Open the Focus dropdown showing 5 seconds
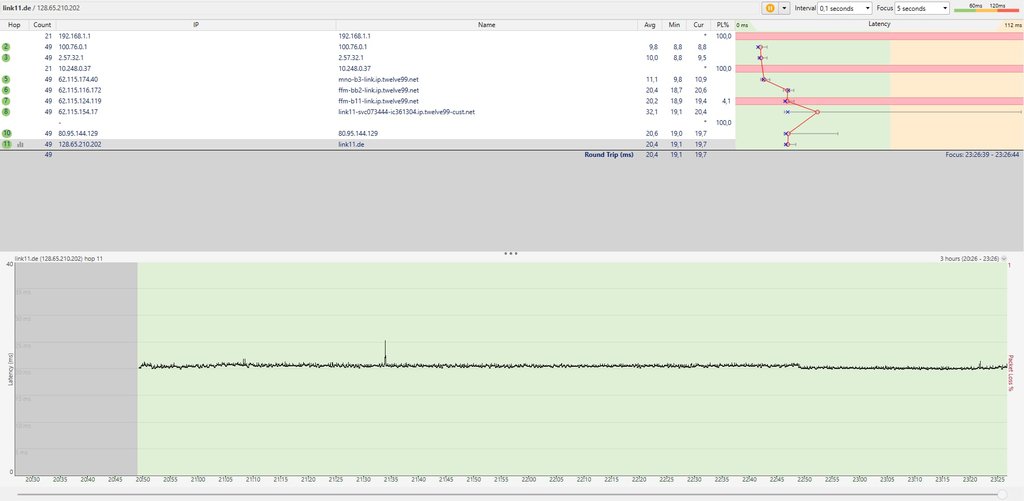1024x501 pixels. point(922,8)
